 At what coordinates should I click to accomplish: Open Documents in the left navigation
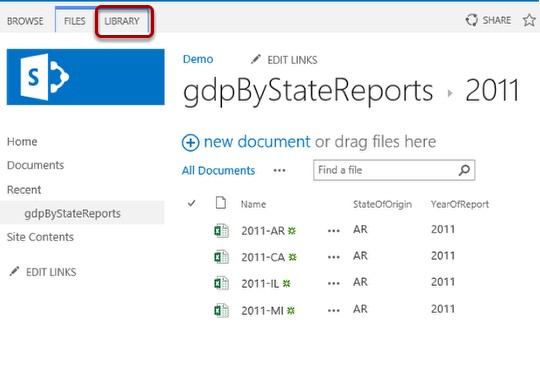[x=35, y=165]
